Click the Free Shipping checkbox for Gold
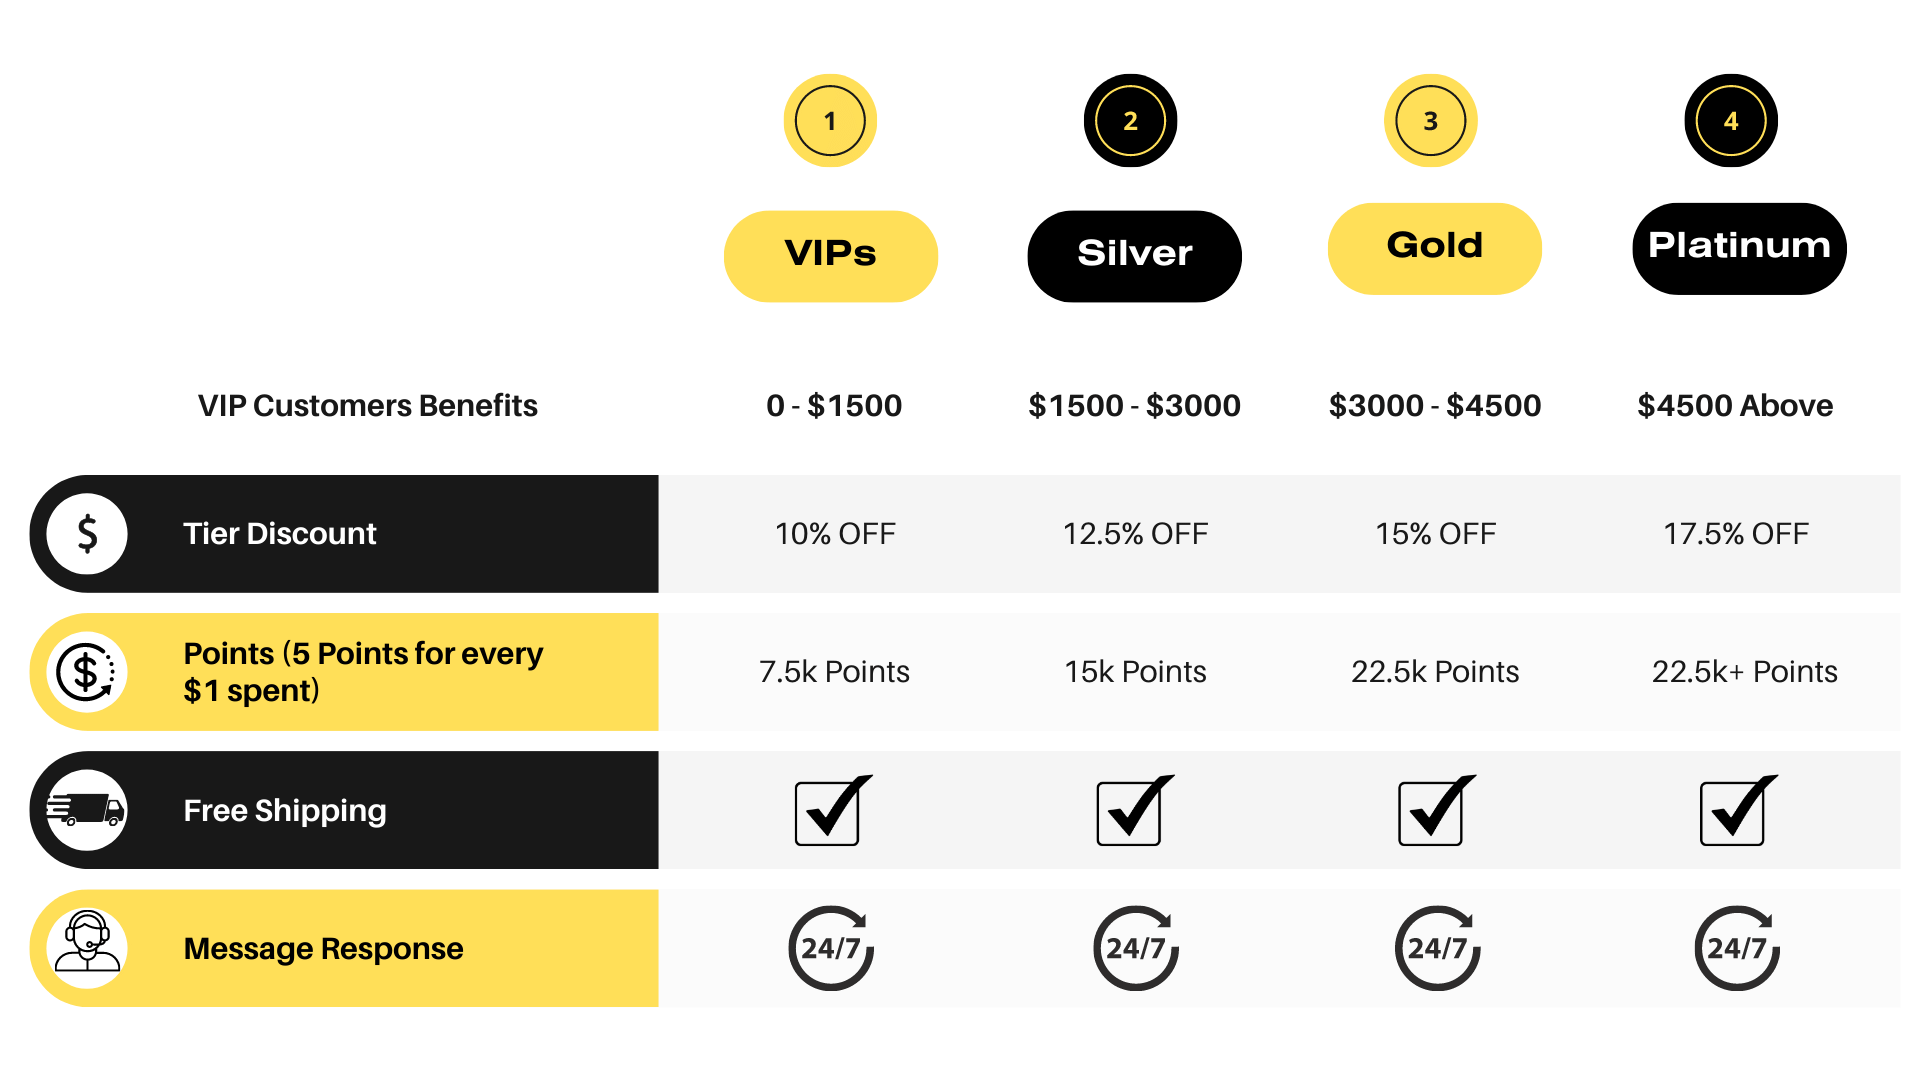 (x=1432, y=812)
